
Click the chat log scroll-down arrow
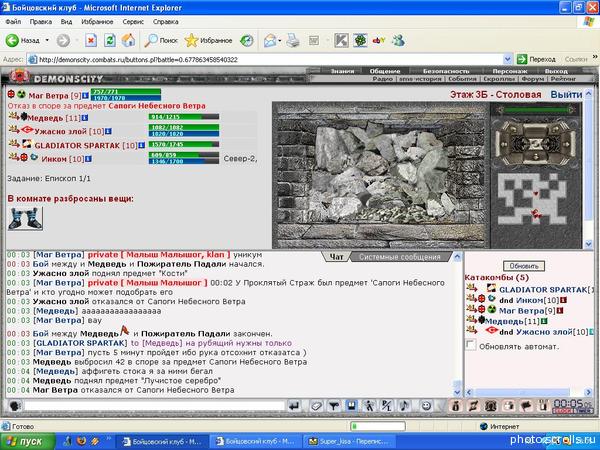457,392
